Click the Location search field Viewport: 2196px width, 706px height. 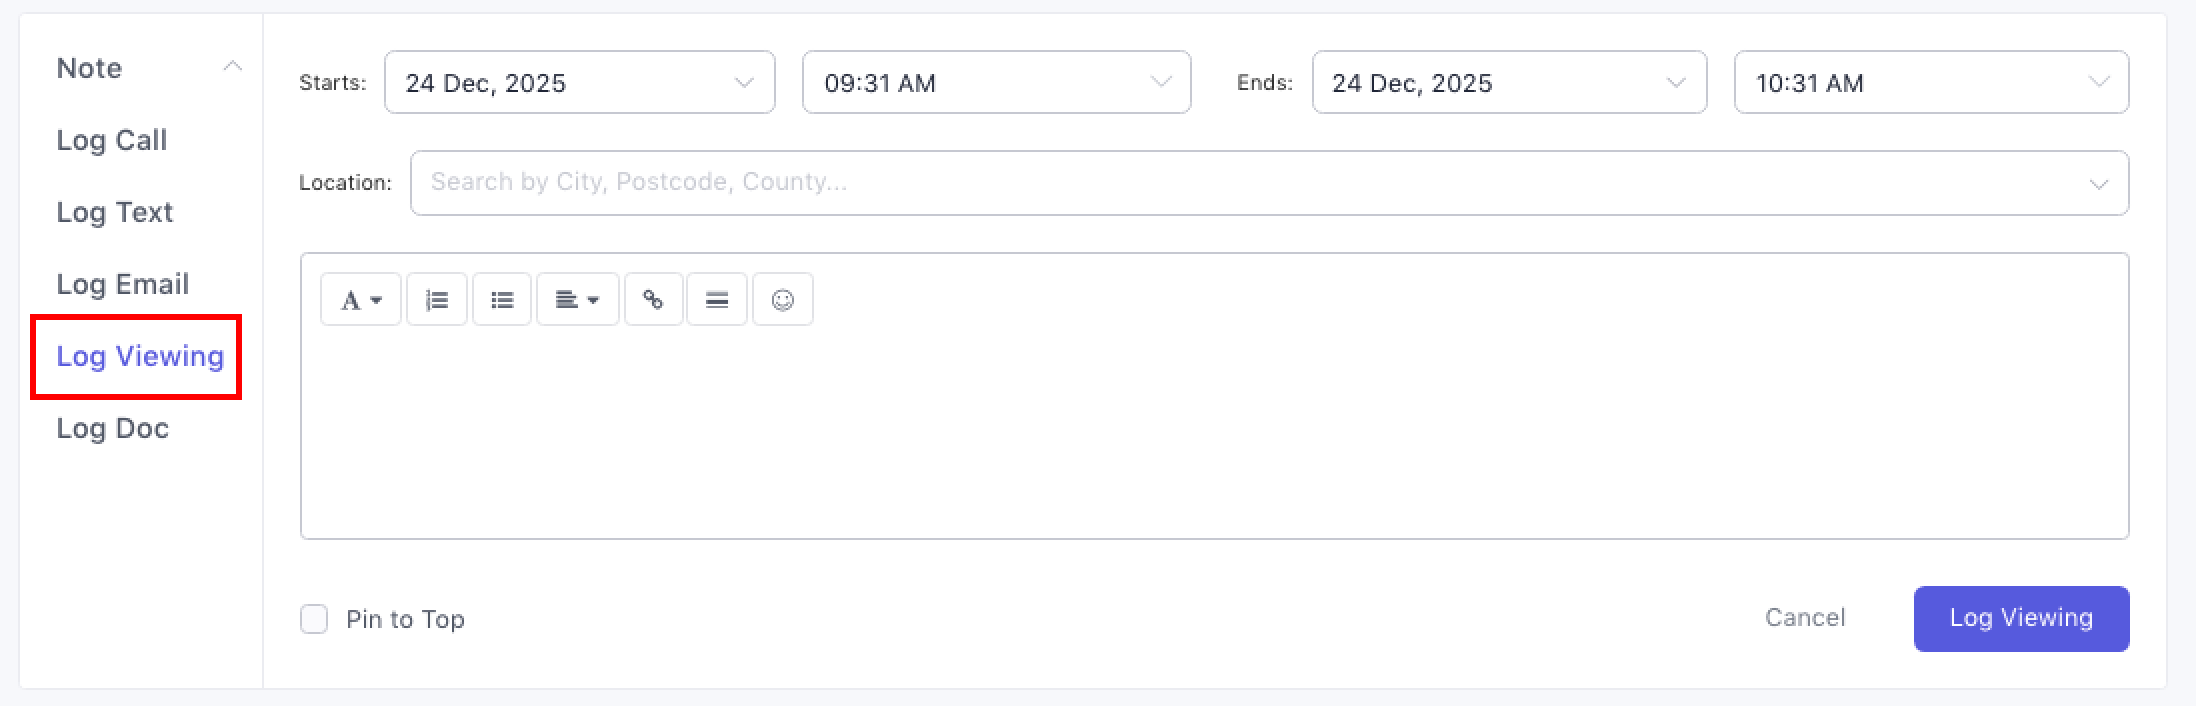1250,183
